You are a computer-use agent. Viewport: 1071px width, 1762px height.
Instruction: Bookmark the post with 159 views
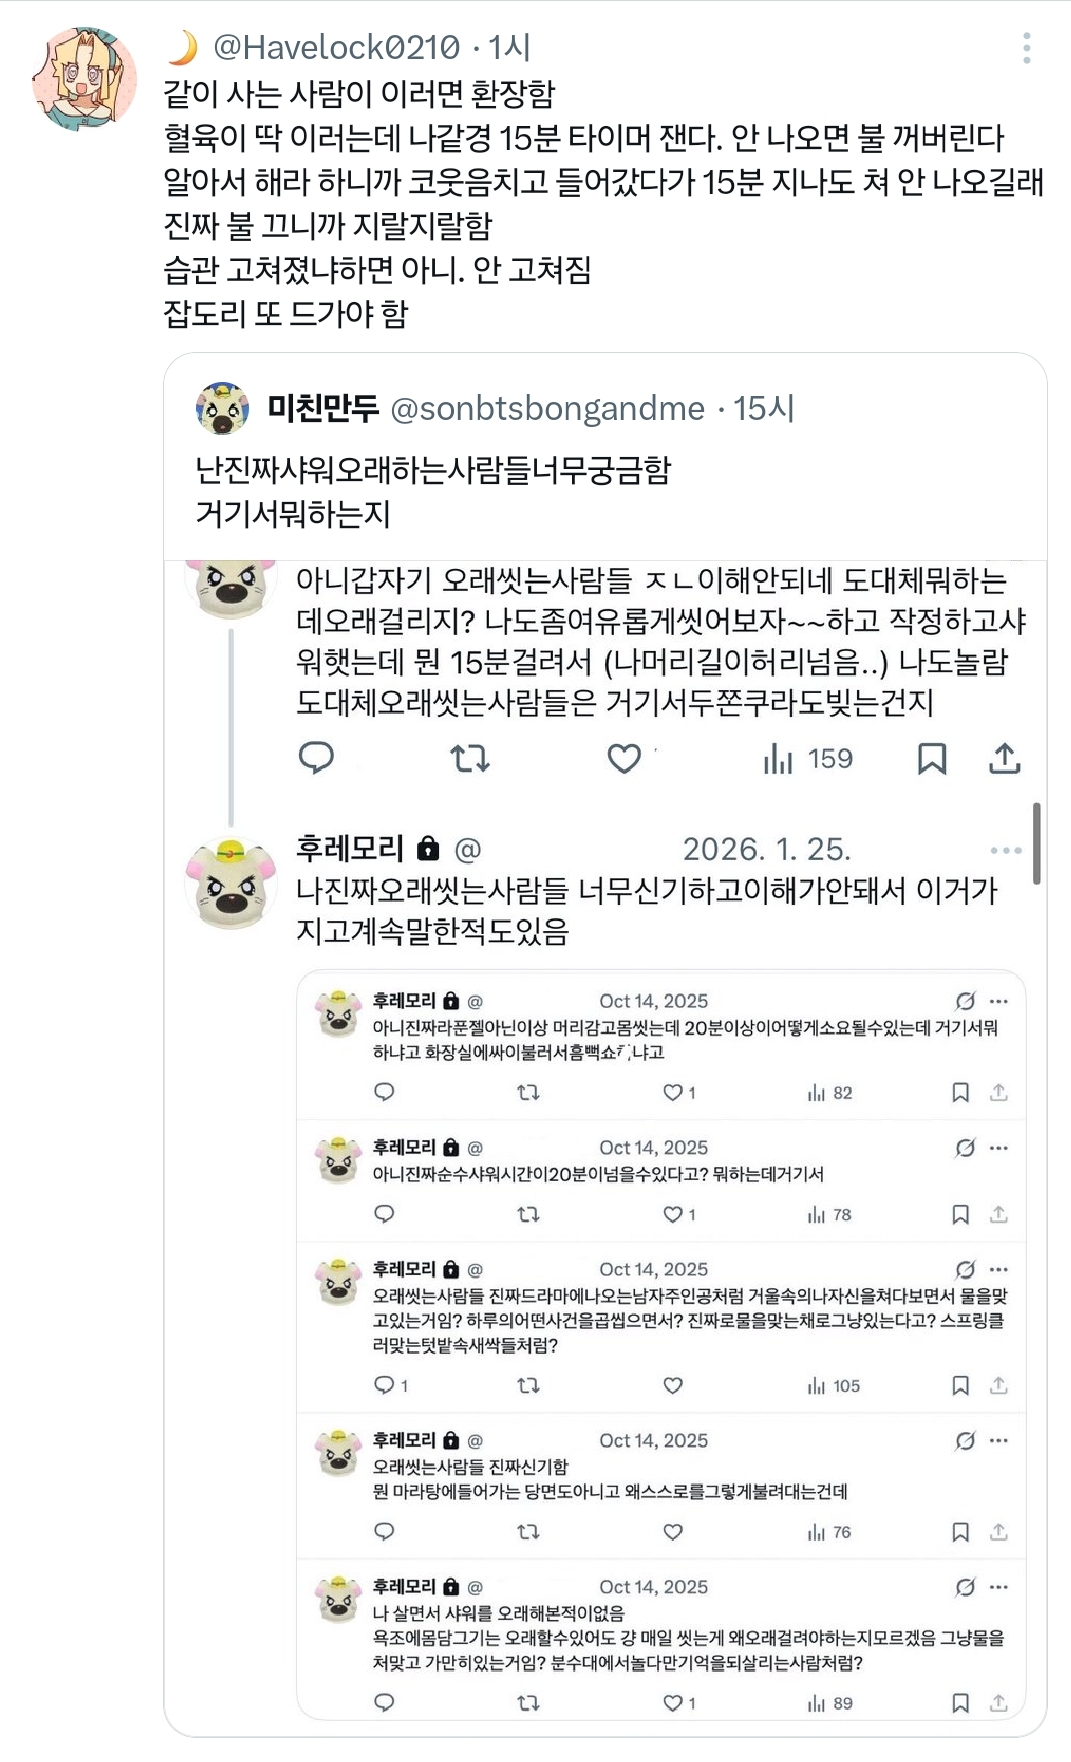(x=931, y=758)
